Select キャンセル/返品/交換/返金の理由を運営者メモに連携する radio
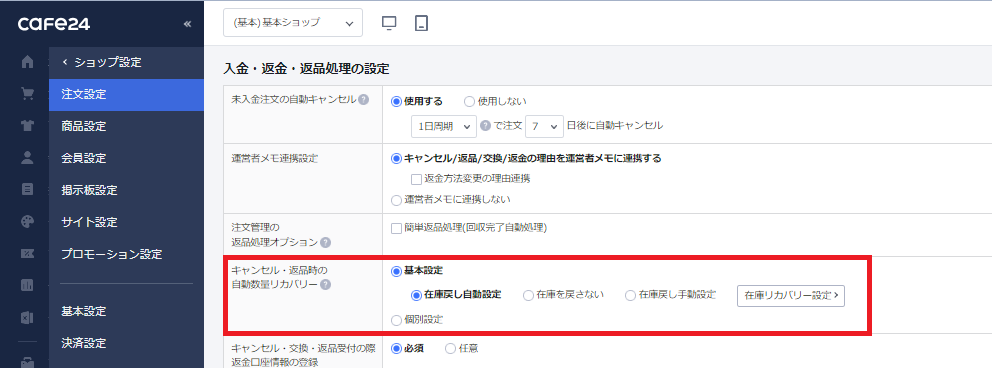Image resolution: width=992 pixels, height=368 pixels. pyautogui.click(x=397, y=159)
